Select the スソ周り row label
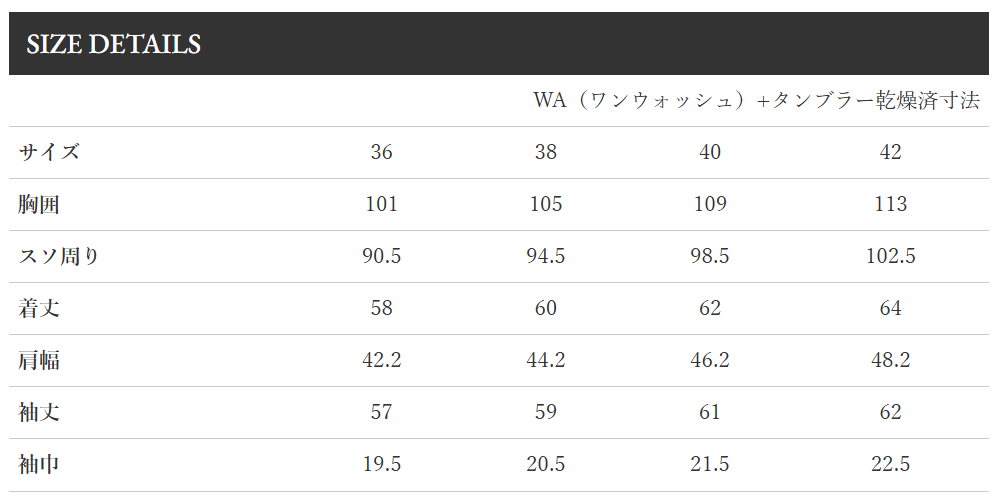 [59, 256]
